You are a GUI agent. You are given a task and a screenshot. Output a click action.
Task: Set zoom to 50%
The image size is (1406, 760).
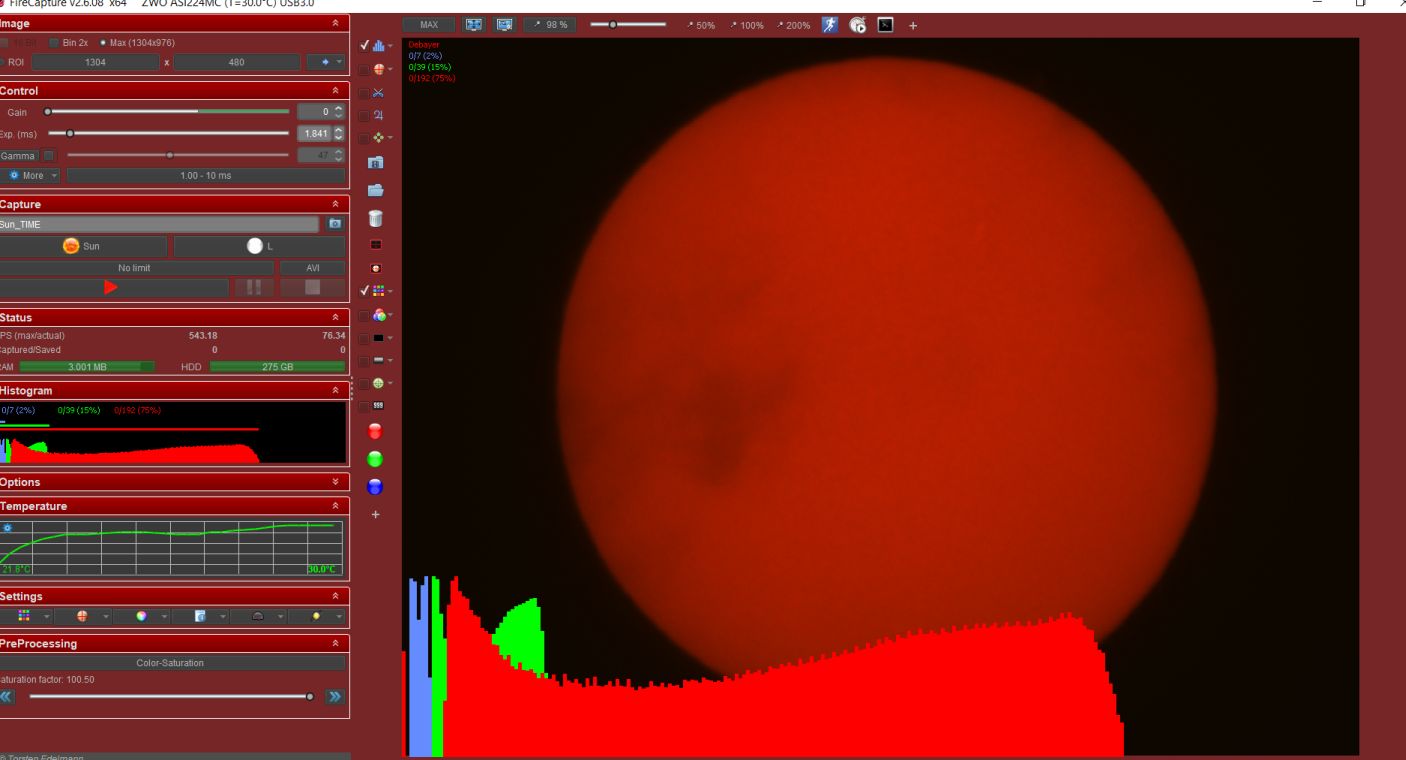pos(700,25)
